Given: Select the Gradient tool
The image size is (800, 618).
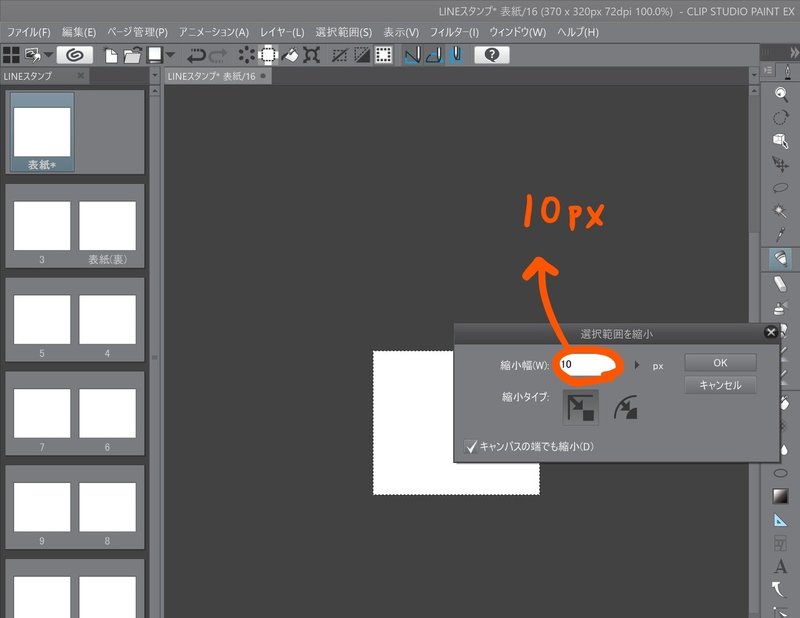Looking at the screenshot, I should click(x=780, y=496).
